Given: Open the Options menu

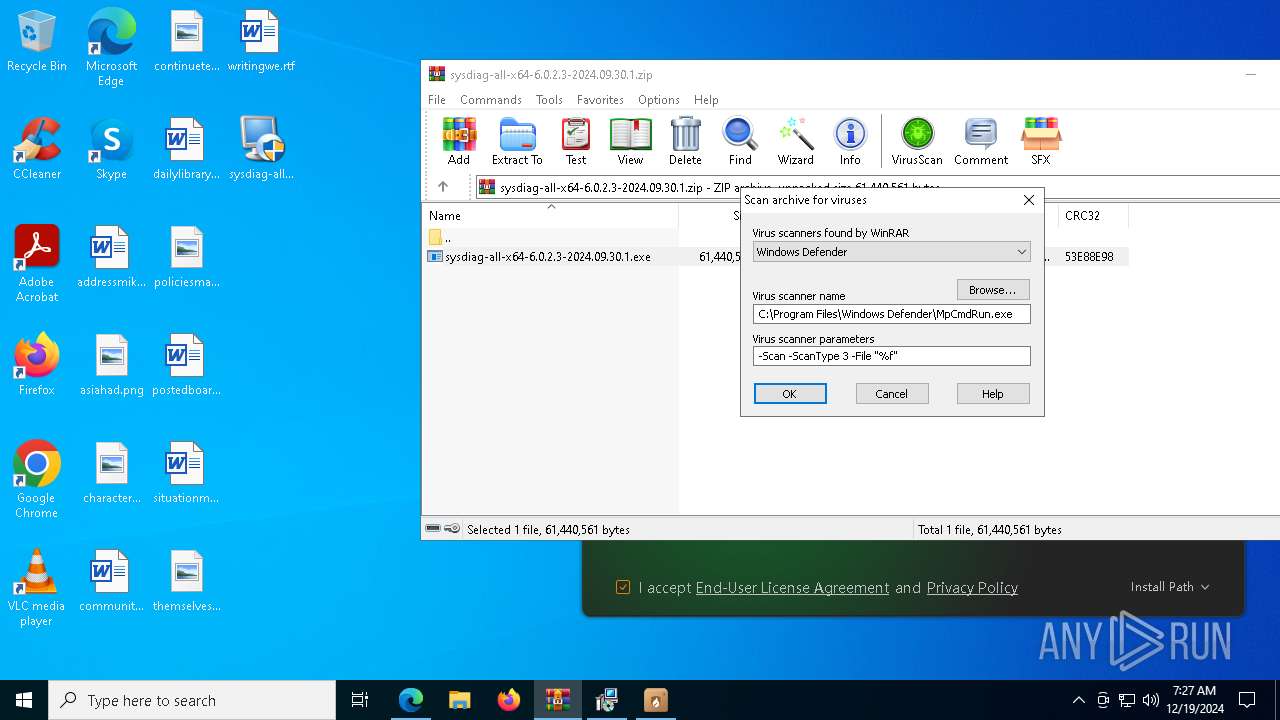Looking at the screenshot, I should point(659,100).
